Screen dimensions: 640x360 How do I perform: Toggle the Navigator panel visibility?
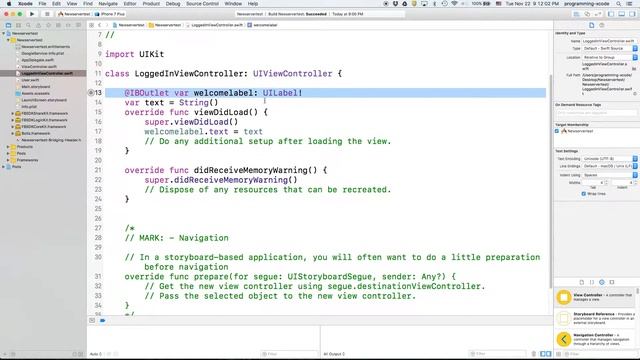tap(611, 14)
